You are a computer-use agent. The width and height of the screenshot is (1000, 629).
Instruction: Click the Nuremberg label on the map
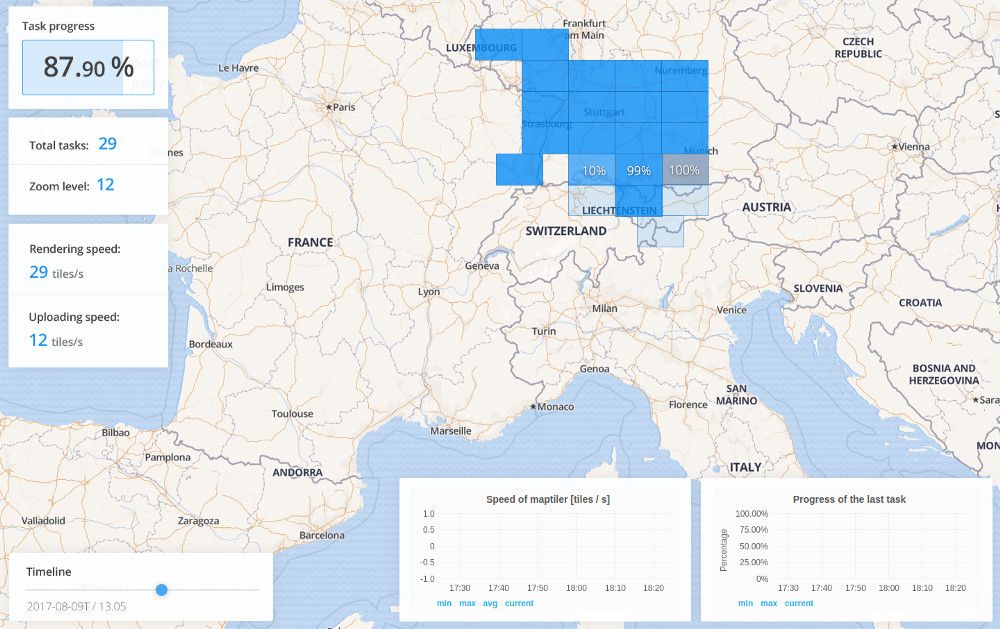pyautogui.click(x=681, y=70)
